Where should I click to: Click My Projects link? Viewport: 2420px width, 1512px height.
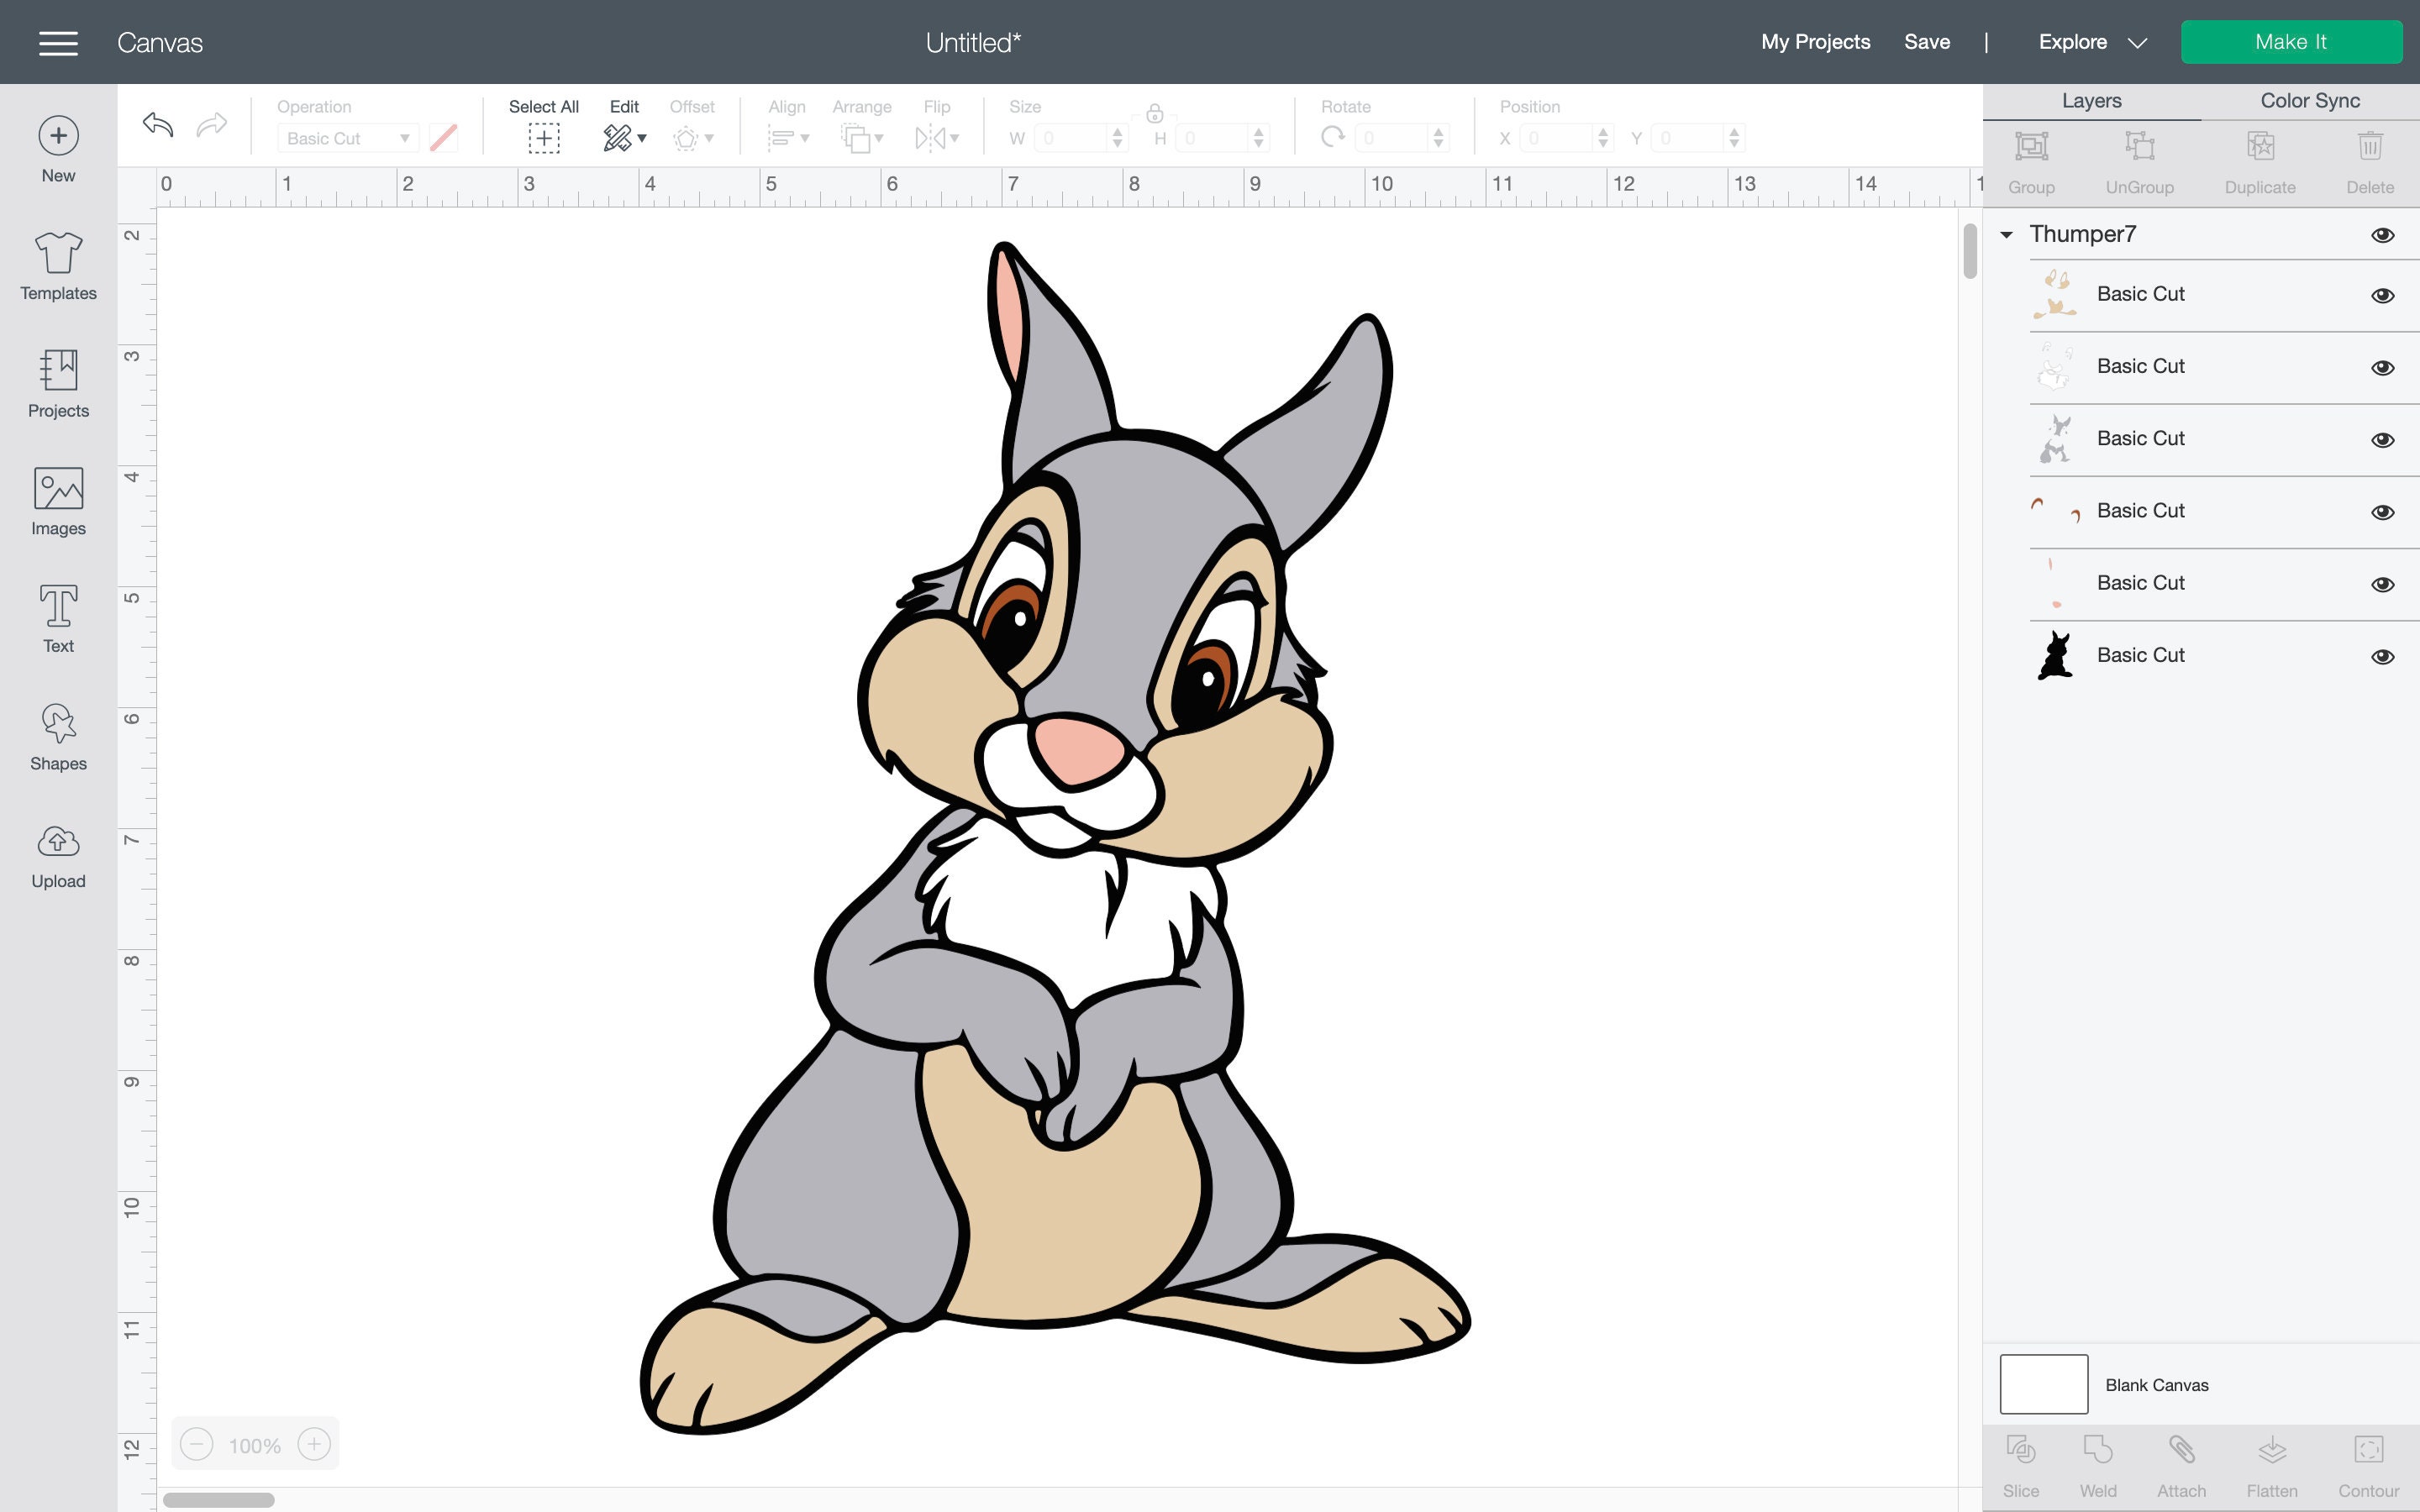1815,42
